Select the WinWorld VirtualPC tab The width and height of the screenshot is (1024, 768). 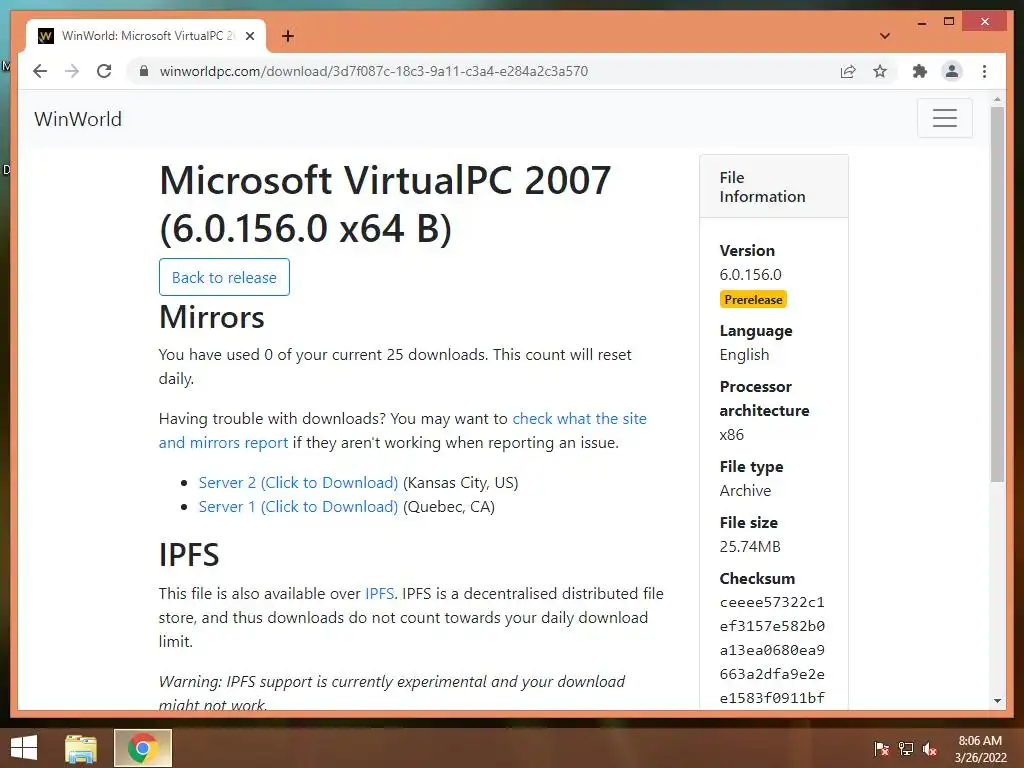click(x=146, y=37)
